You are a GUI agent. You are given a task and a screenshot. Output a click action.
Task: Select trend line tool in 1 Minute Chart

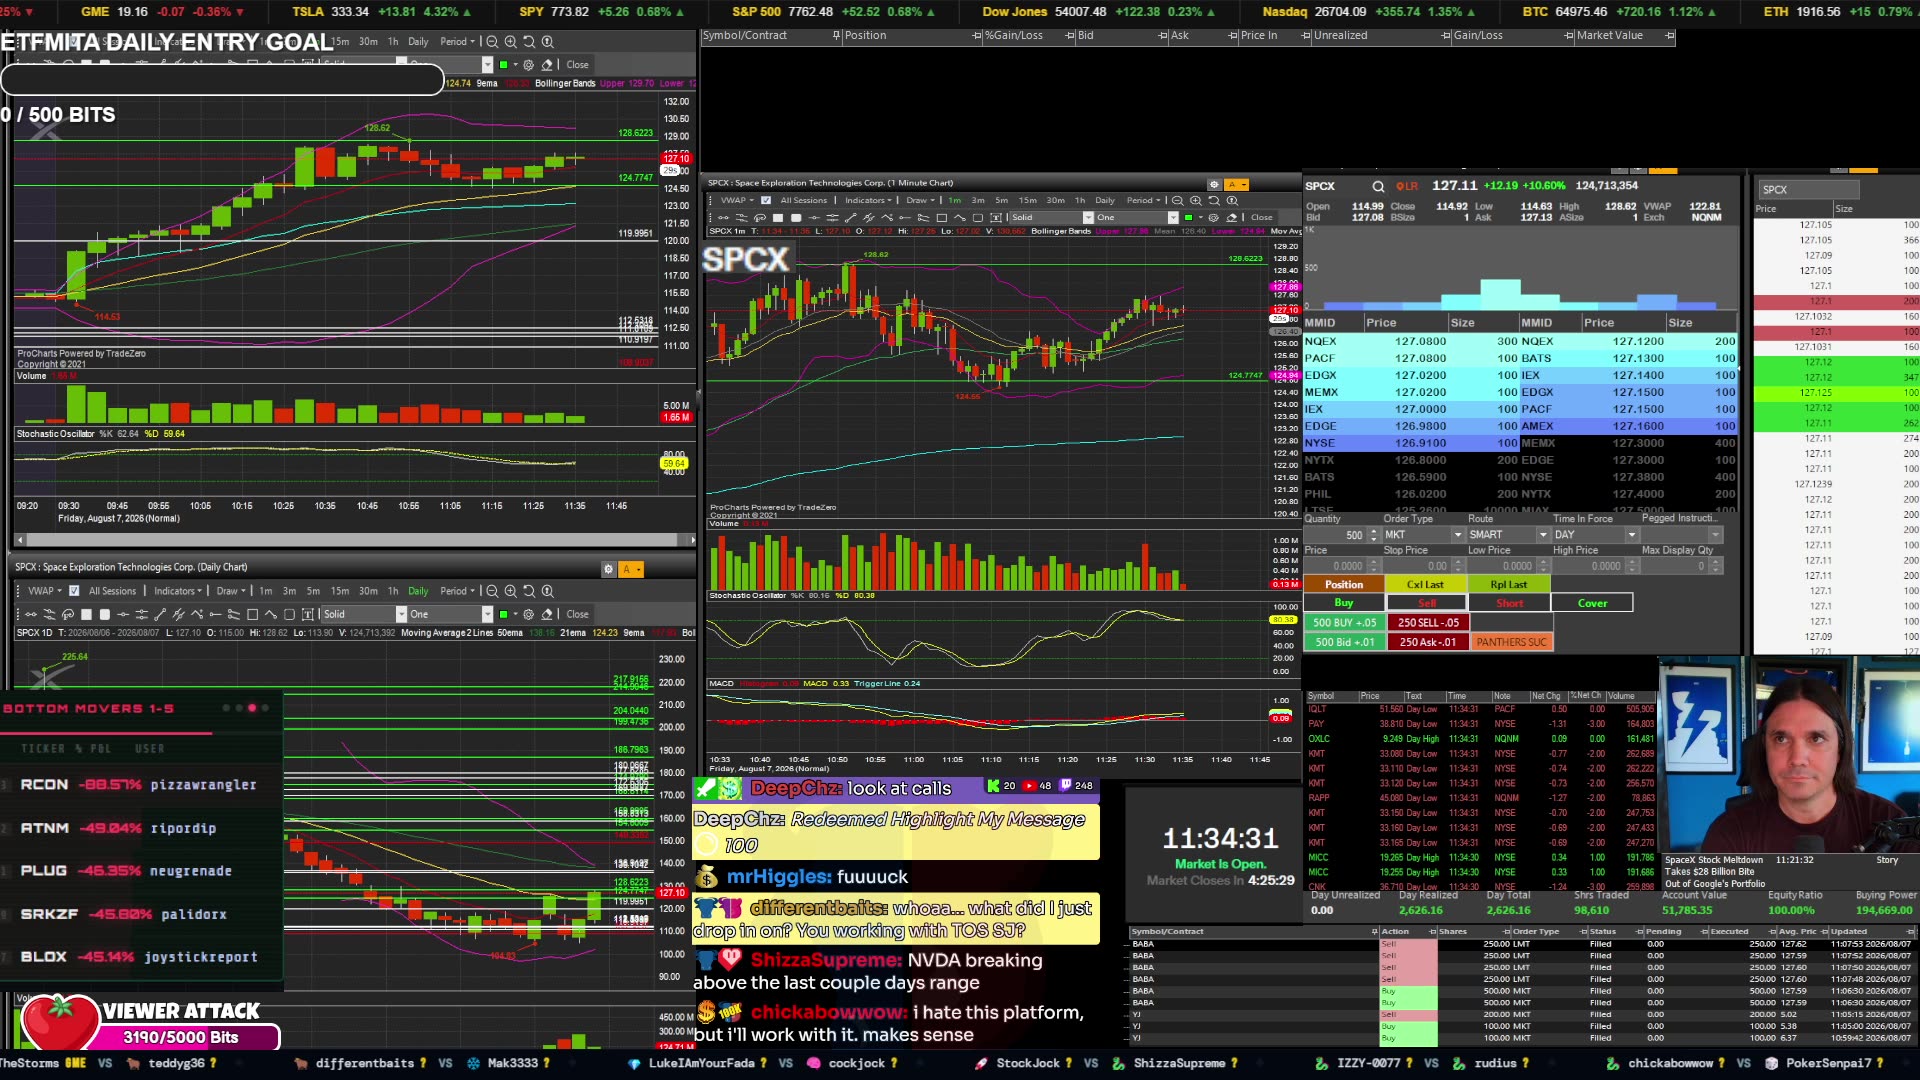point(851,217)
